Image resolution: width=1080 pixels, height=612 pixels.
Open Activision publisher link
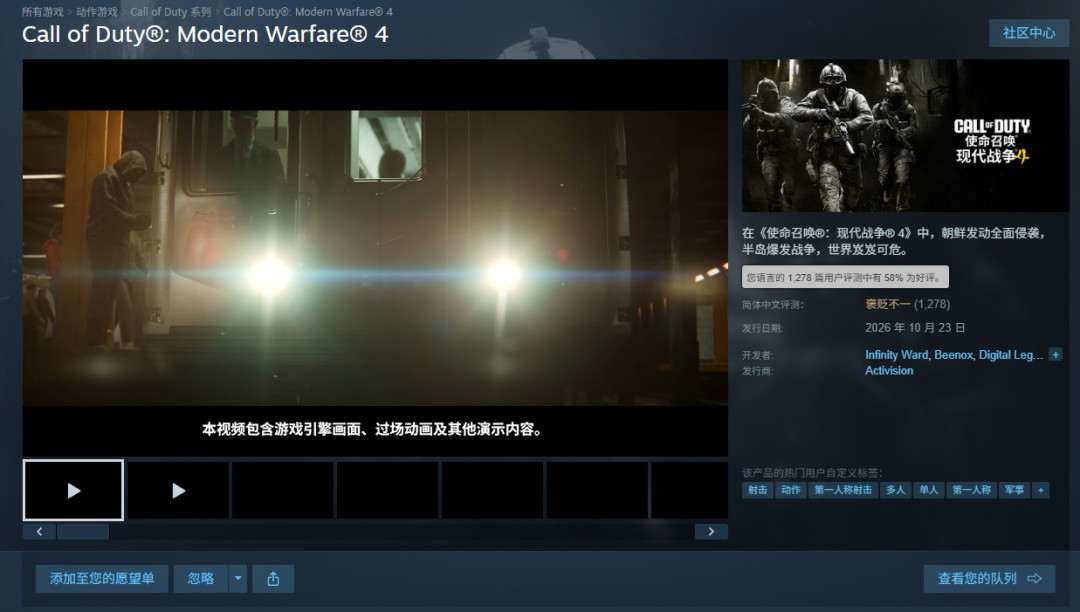point(889,370)
